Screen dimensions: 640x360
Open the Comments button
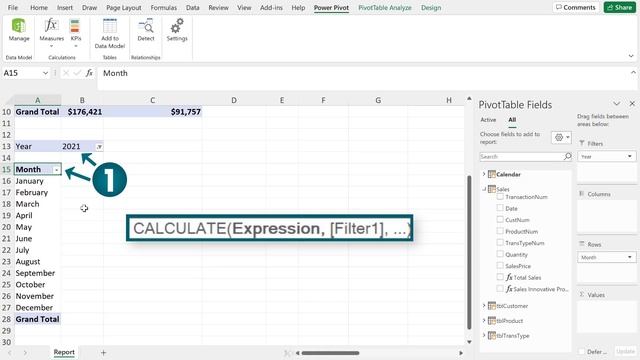(576, 7)
